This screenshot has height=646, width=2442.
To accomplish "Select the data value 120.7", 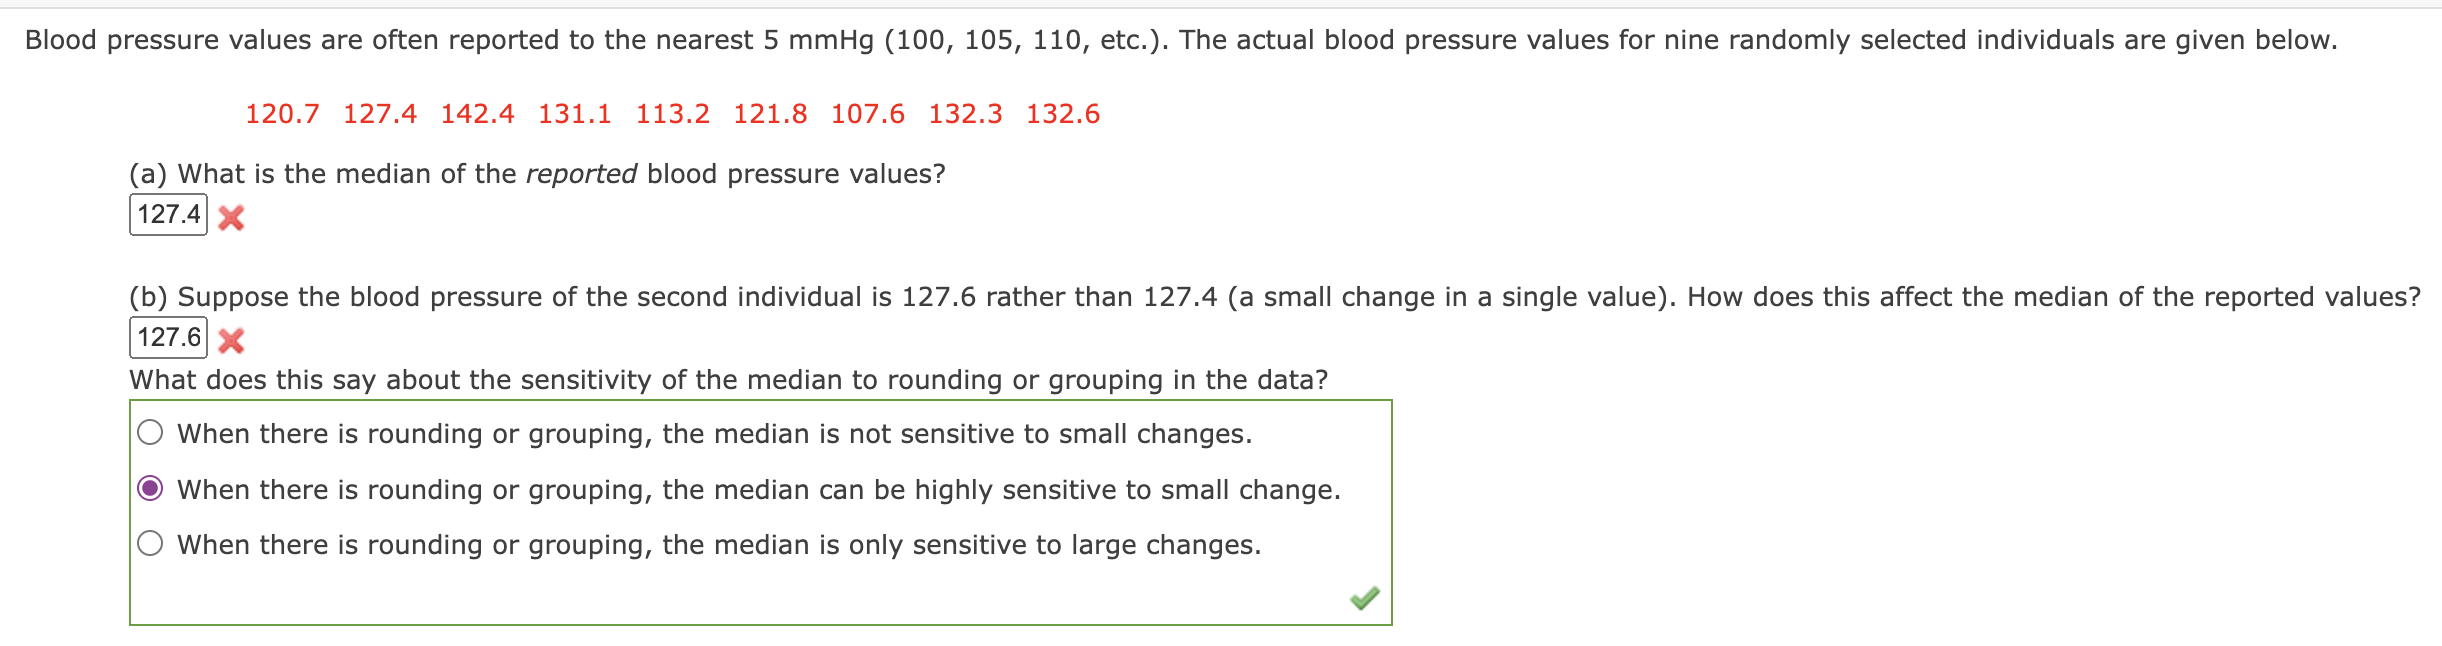I will (284, 114).
